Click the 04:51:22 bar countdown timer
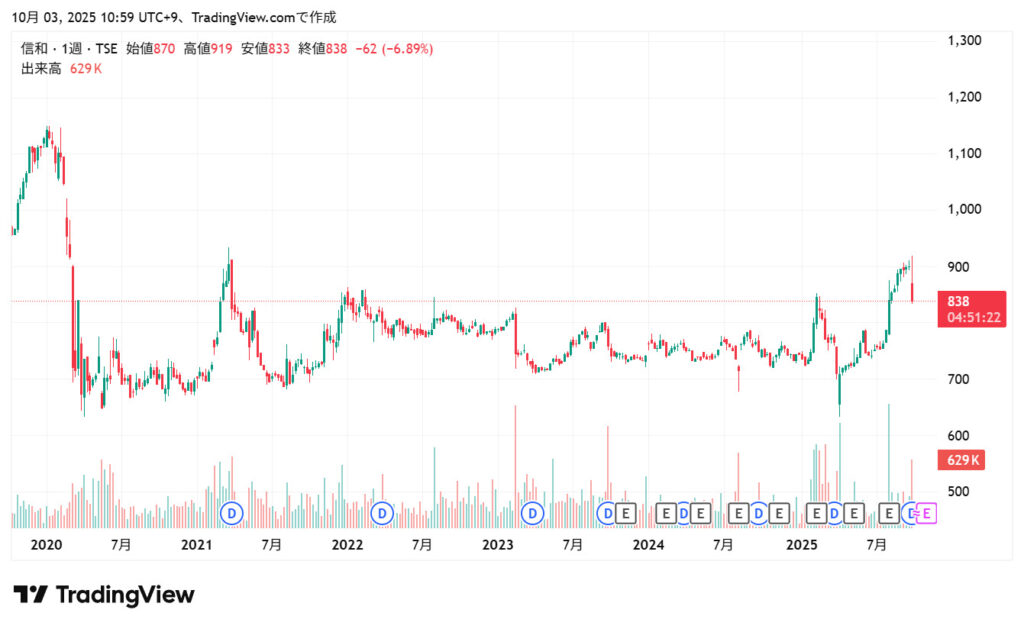1024x629 pixels. click(x=969, y=317)
